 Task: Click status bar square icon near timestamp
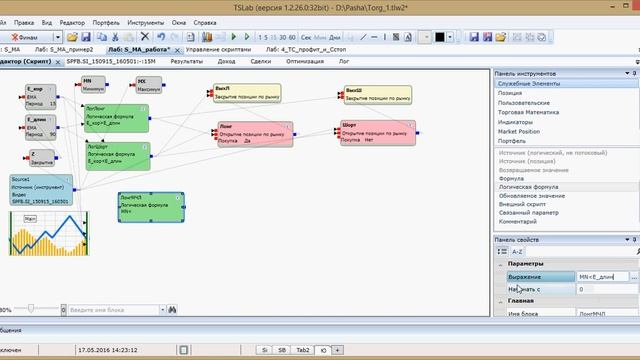[183, 350]
